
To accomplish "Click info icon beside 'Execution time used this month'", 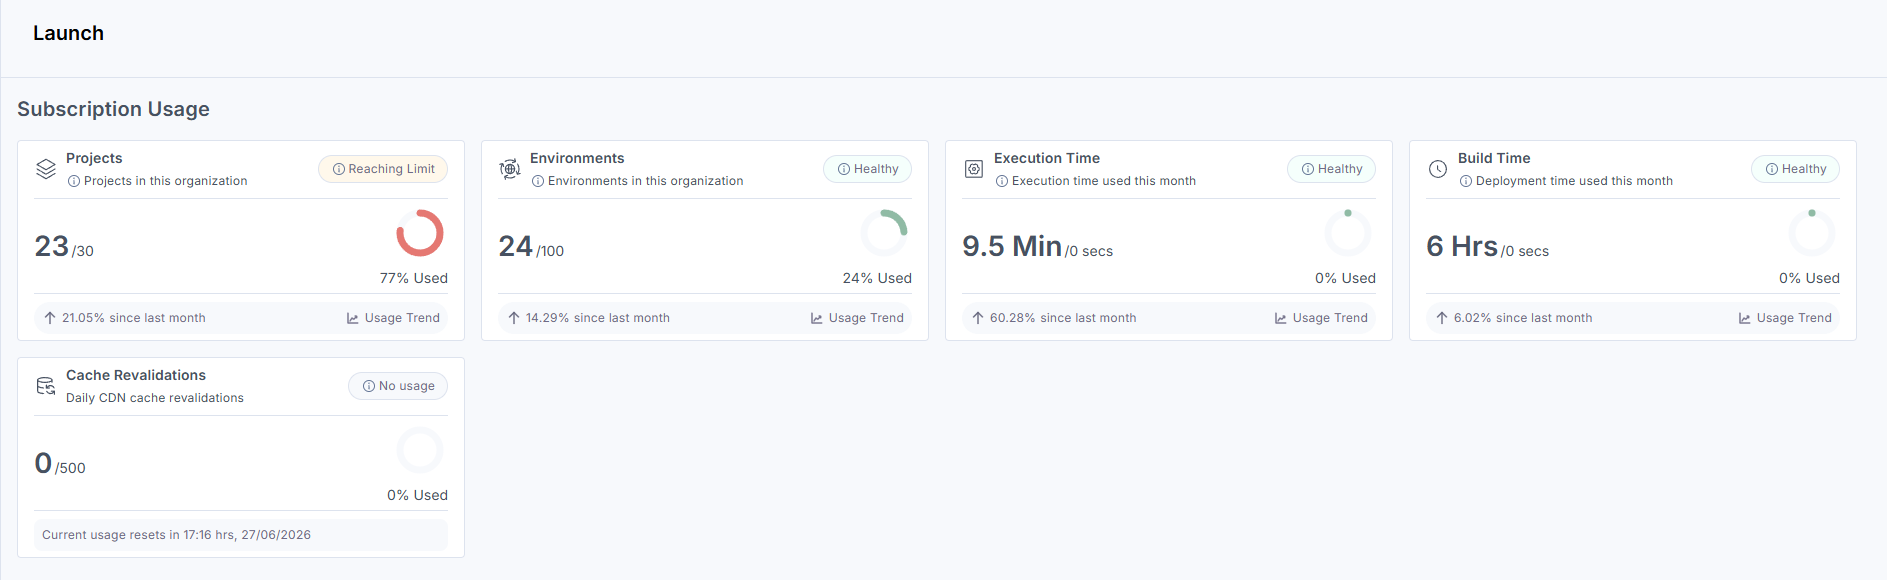I will [1002, 181].
